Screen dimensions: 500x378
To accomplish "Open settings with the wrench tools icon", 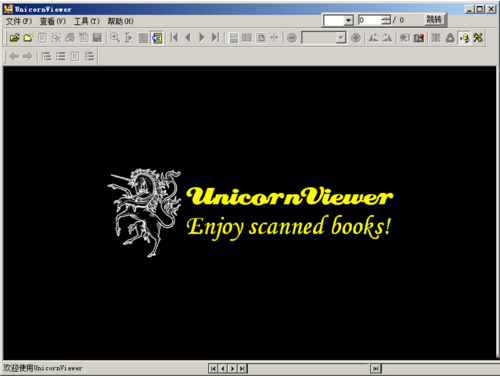I will [478, 38].
